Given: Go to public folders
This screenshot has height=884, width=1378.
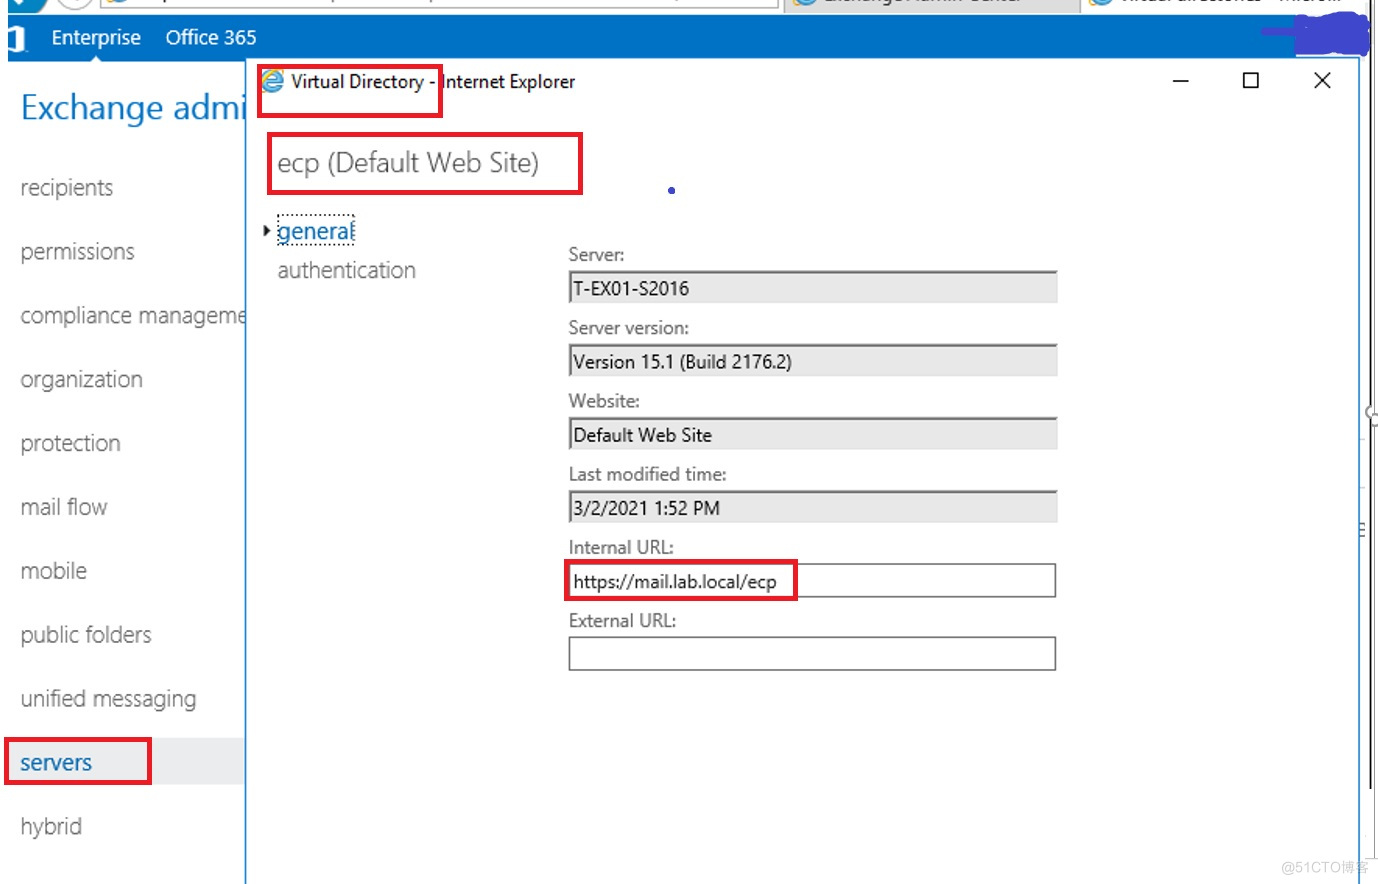Looking at the screenshot, I should click(86, 635).
